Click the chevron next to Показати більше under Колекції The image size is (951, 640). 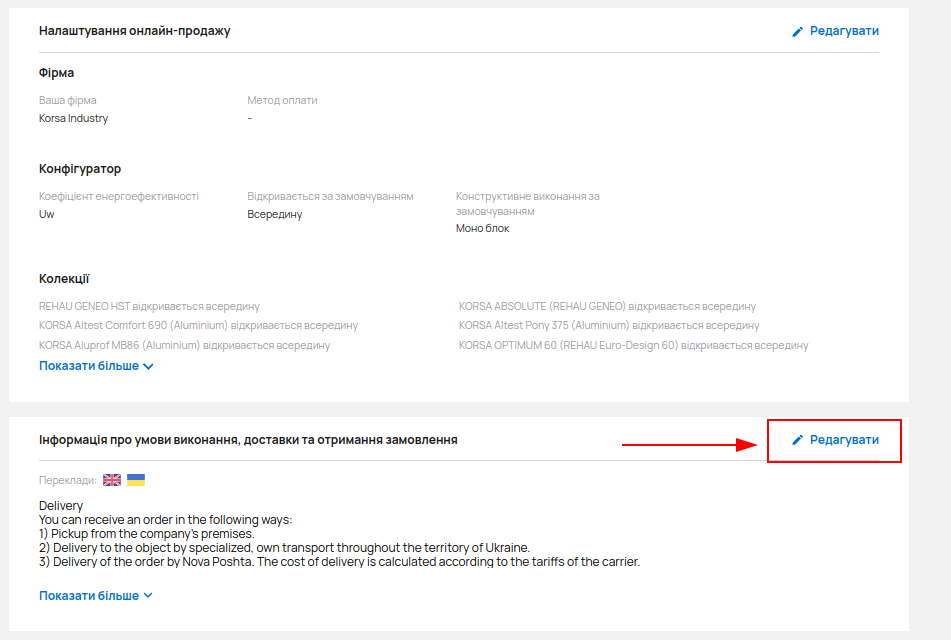pyautogui.click(x=148, y=366)
